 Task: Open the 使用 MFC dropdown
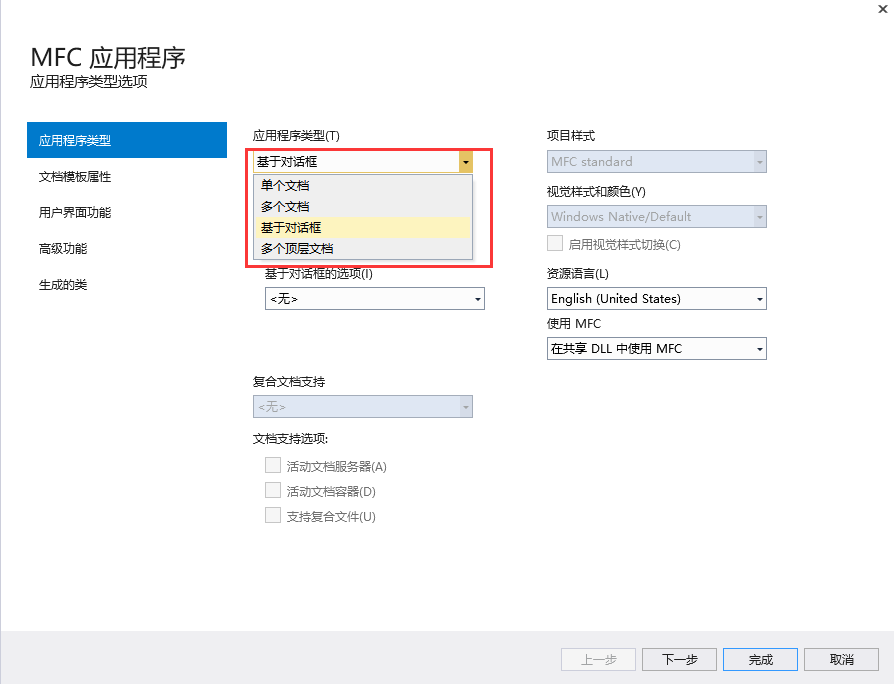pyautogui.click(x=759, y=348)
